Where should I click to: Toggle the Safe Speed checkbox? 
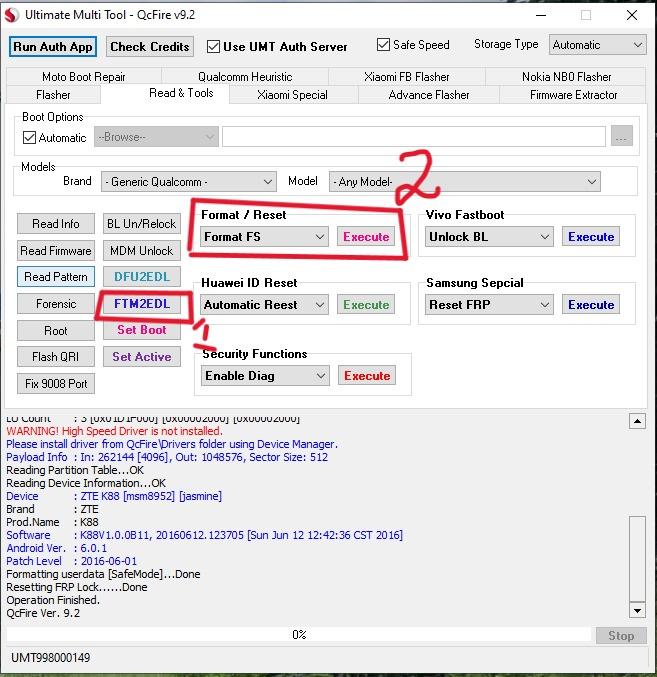pyautogui.click(x=384, y=45)
